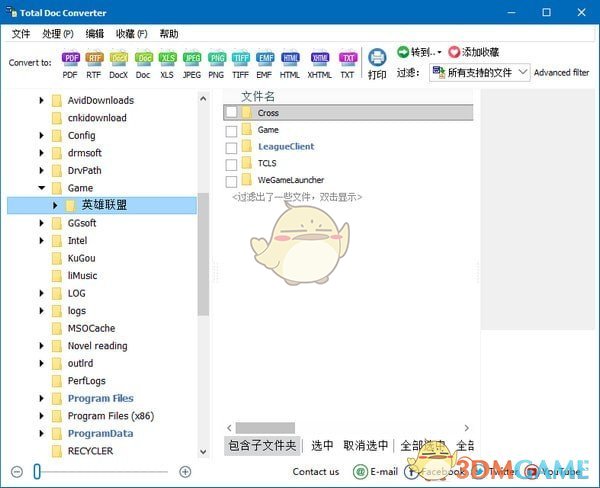The width and height of the screenshot is (600, 488).
Task: Select the TIFF format icon
Action: pos(241,59)
